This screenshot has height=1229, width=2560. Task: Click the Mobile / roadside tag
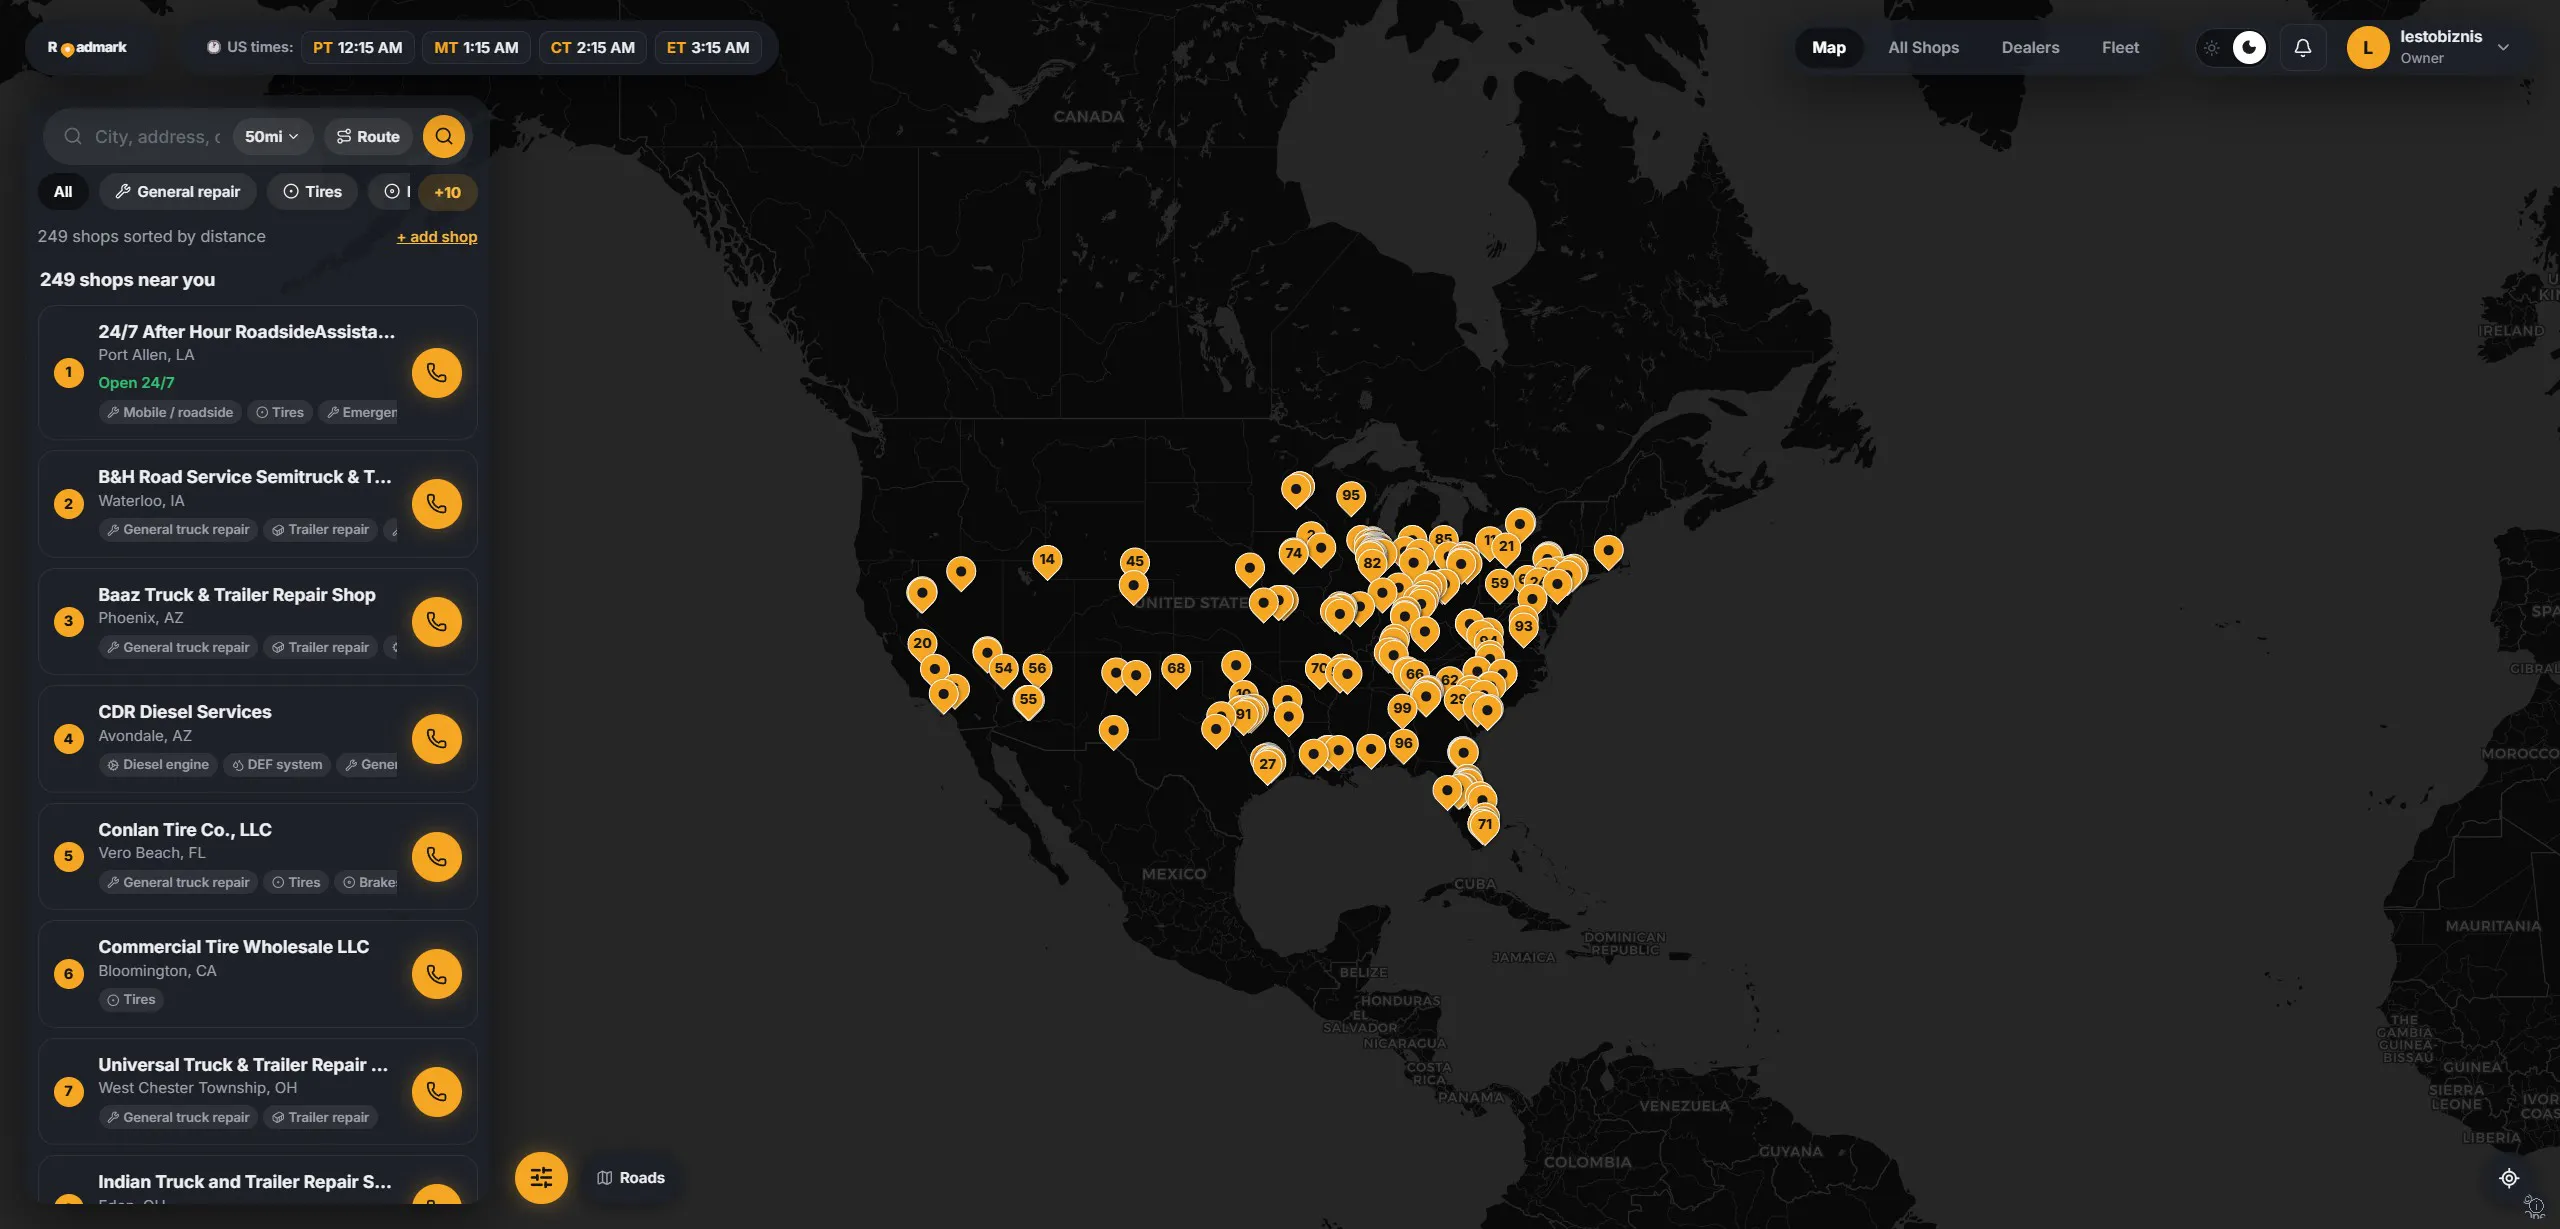[x=170, y=413]
